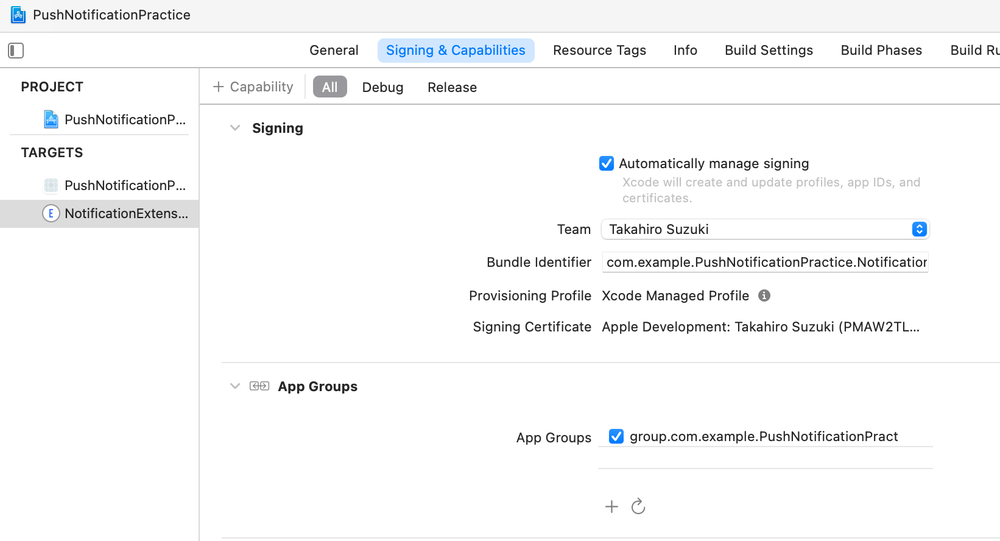The height and width of the screenshot is (541, 1000).
Task: Collapse the Signing section
Action: [x=235, y=128]
